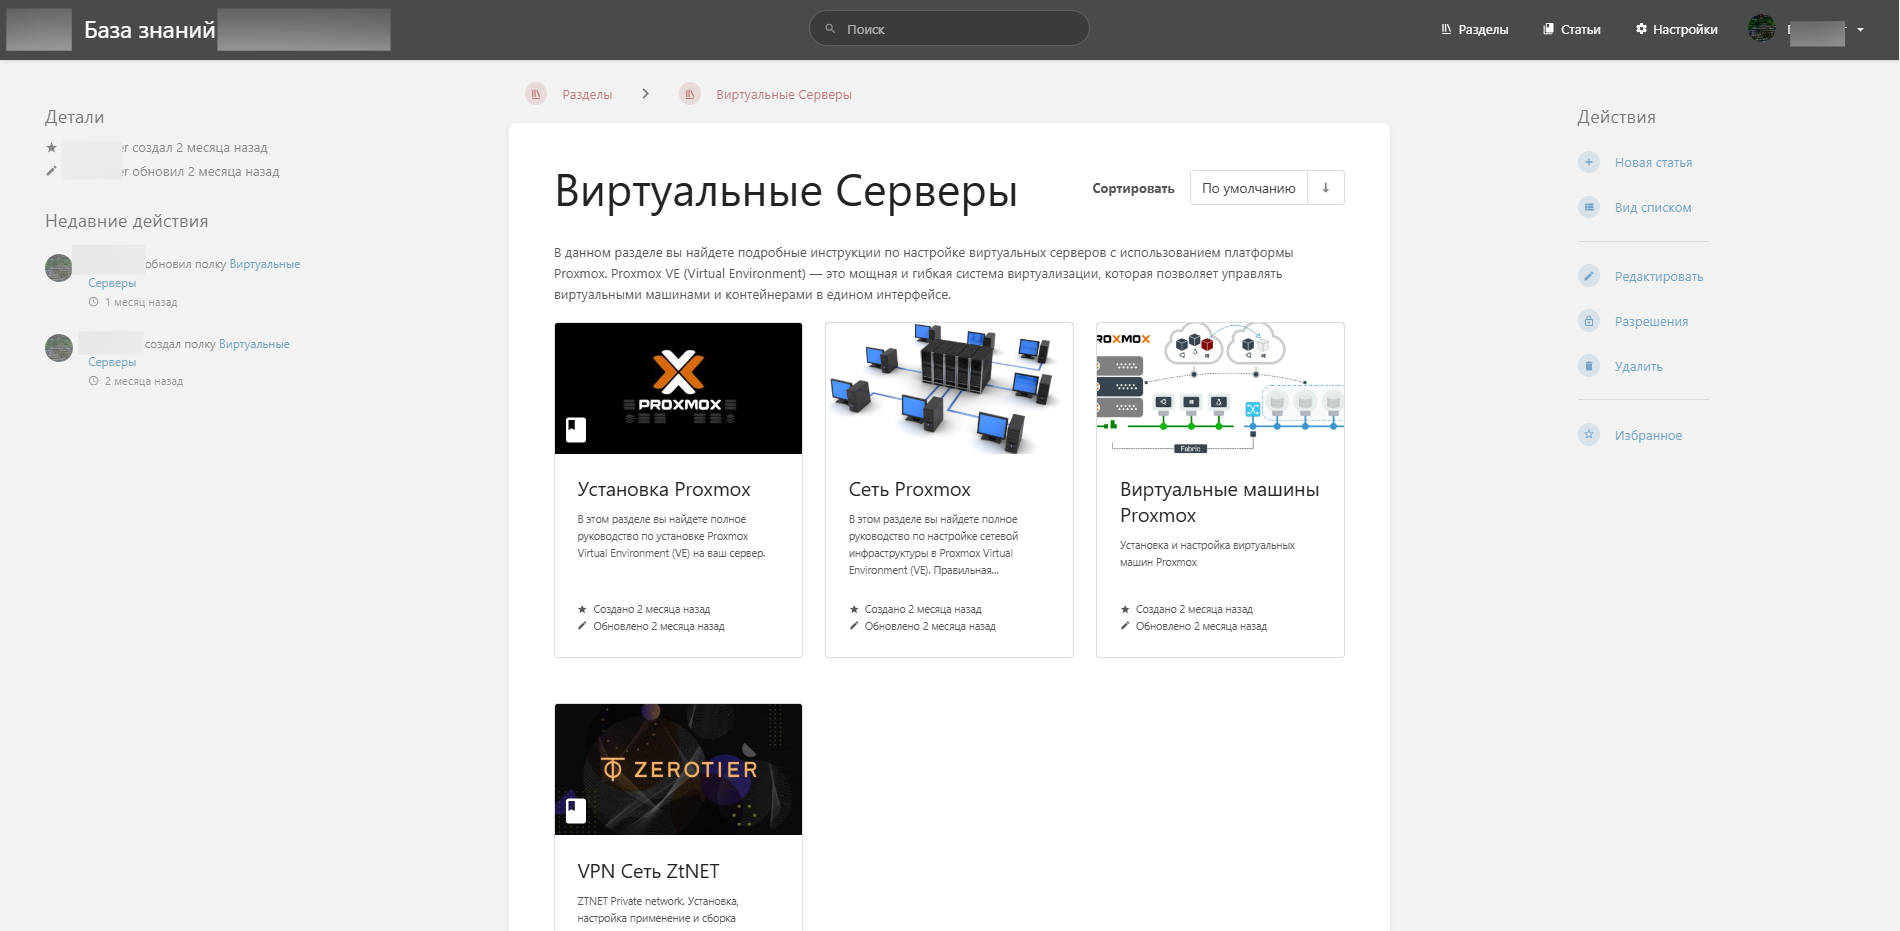Click Создано star icon on Виртуальные машины card
The image size is (1900, 931).
coord(1125,609)
